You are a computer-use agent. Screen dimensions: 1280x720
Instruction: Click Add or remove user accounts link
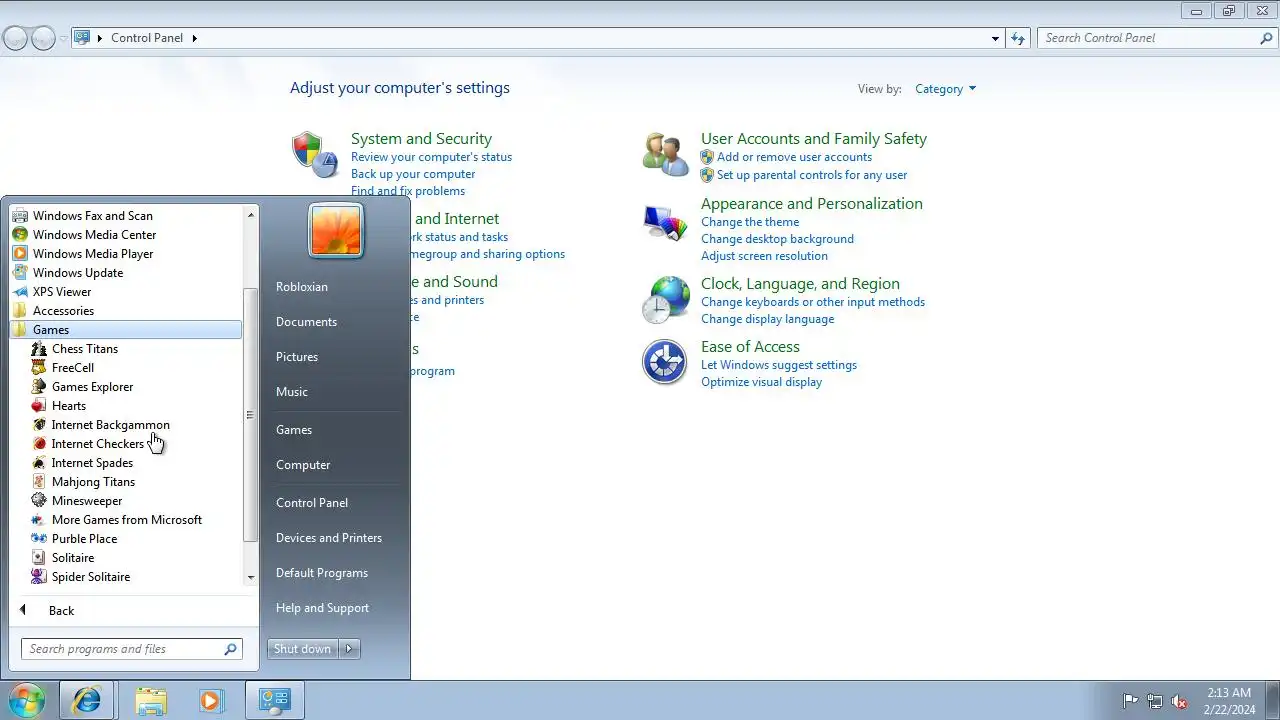794,157
